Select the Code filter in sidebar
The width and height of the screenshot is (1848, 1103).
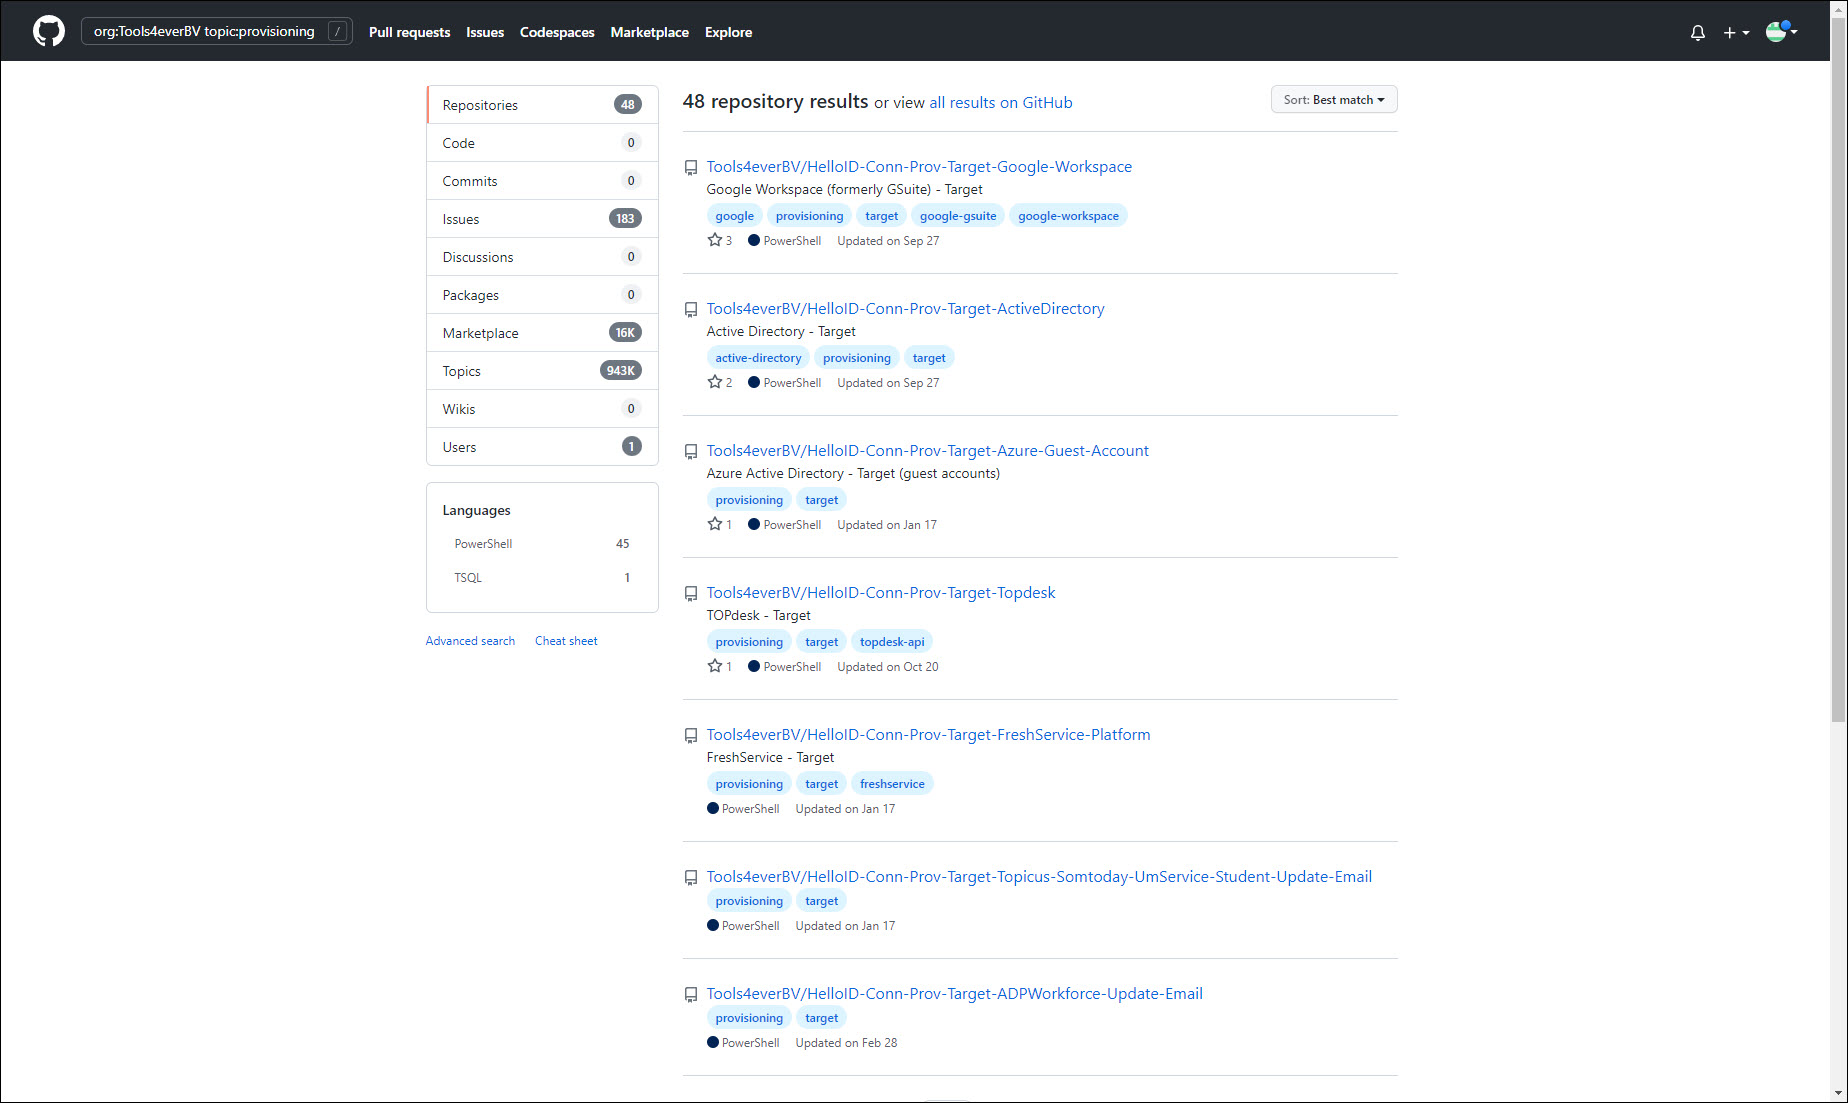542,143
